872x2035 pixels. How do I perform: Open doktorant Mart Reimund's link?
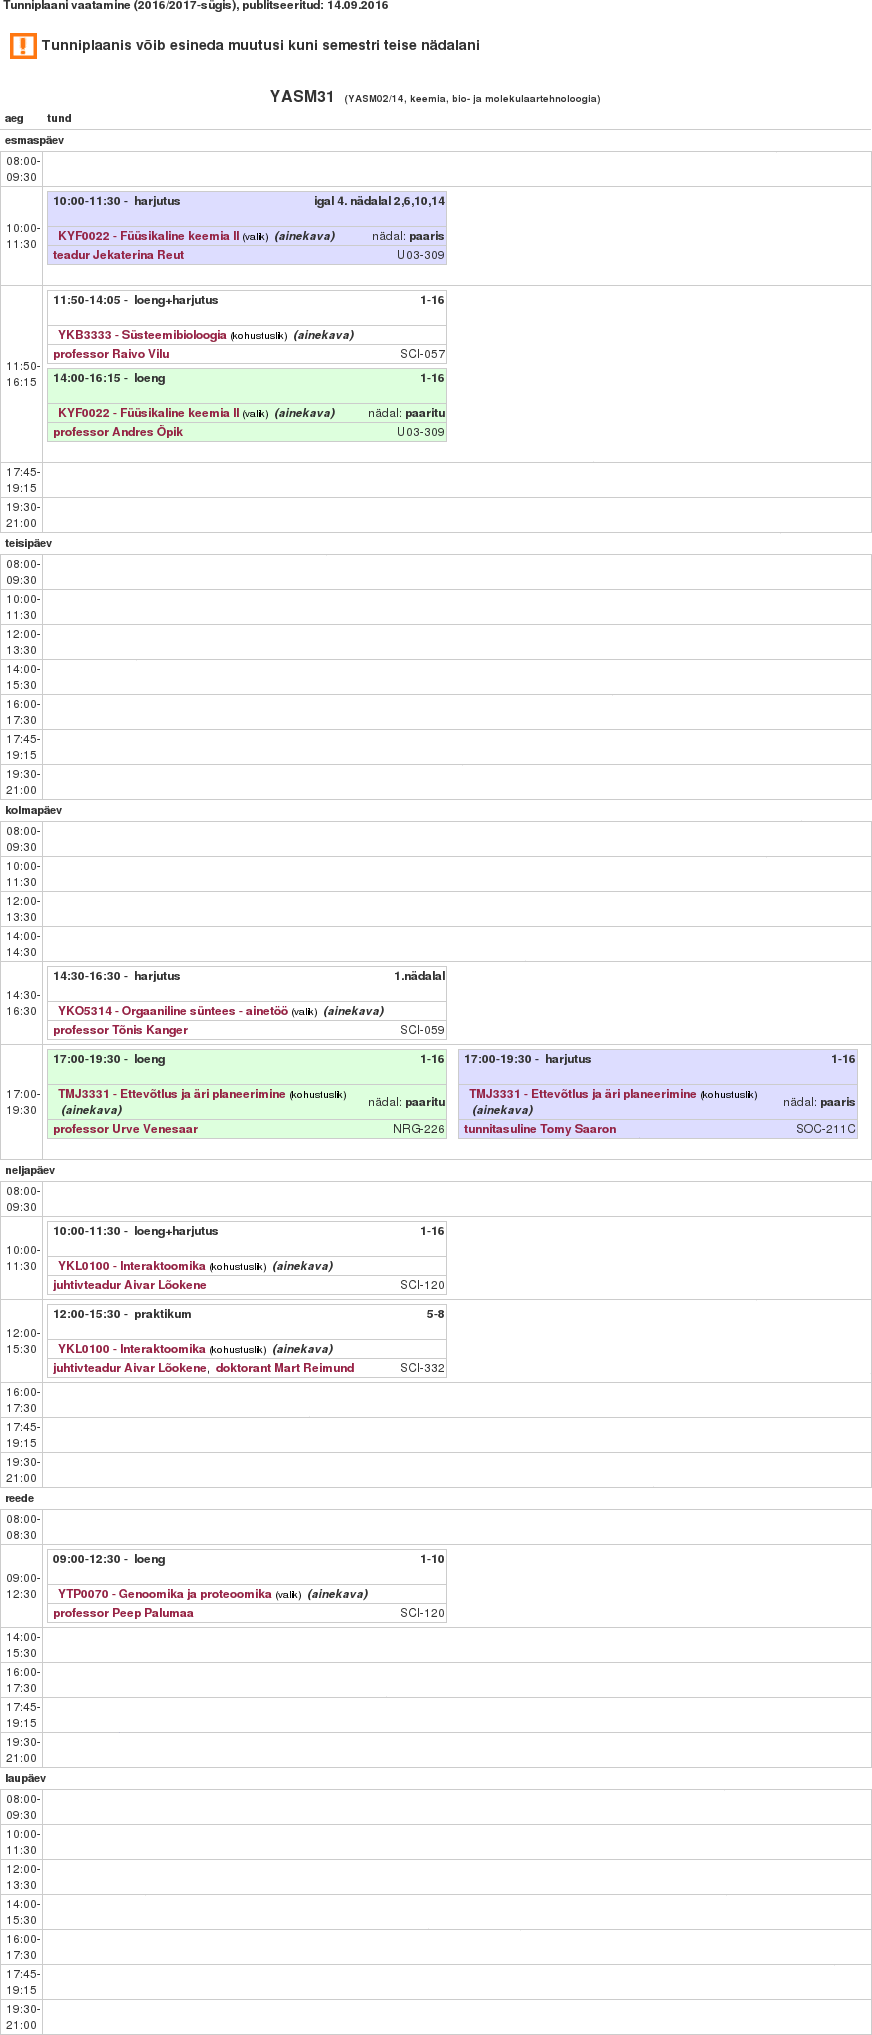(x=285, y=1368)
